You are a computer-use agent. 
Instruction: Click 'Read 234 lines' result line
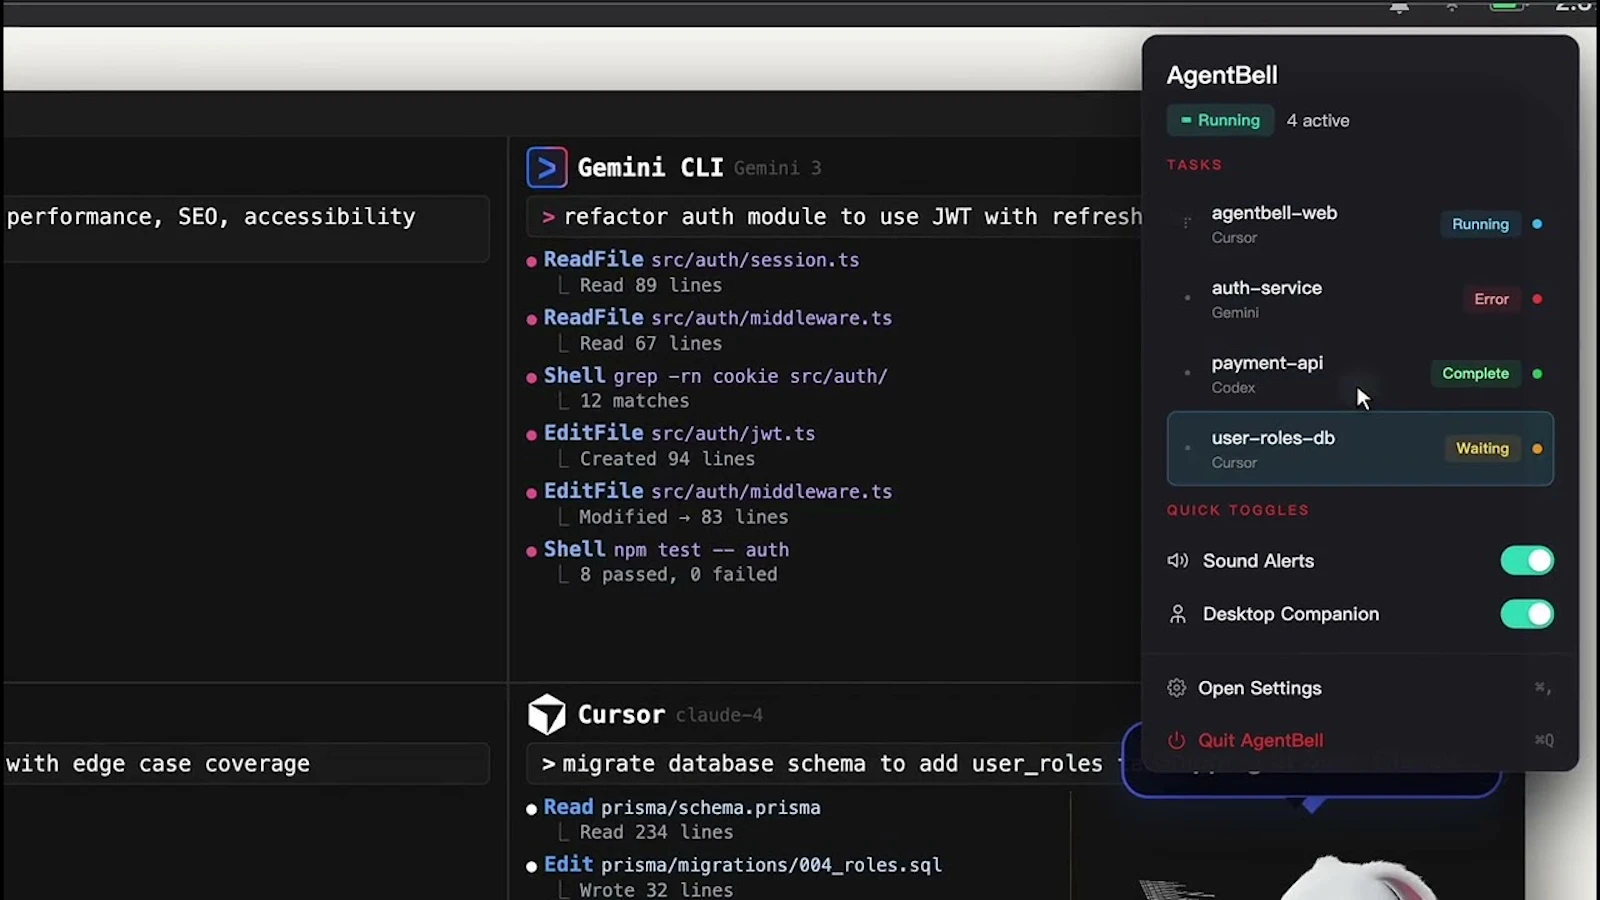click(x=656, y=833)
